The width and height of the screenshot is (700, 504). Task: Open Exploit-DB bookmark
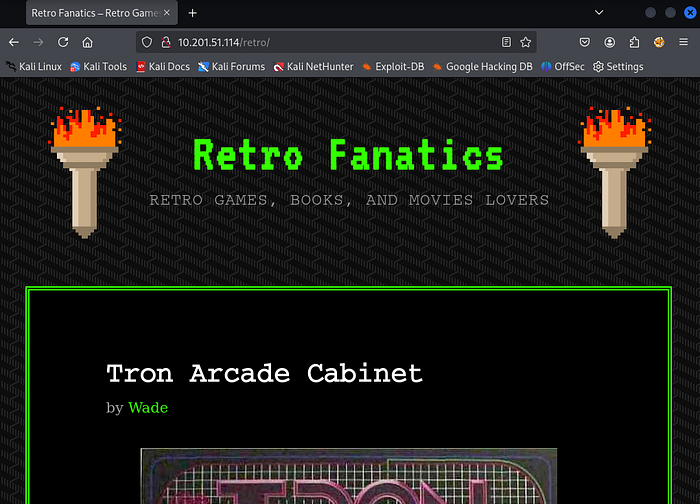point(393,67)
